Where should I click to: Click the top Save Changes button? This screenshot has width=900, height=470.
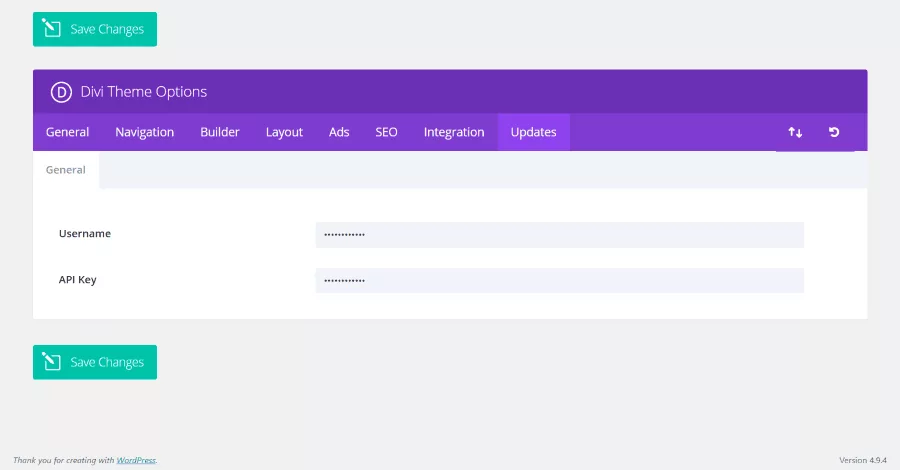pyautogui.click(x=95, y=29)
